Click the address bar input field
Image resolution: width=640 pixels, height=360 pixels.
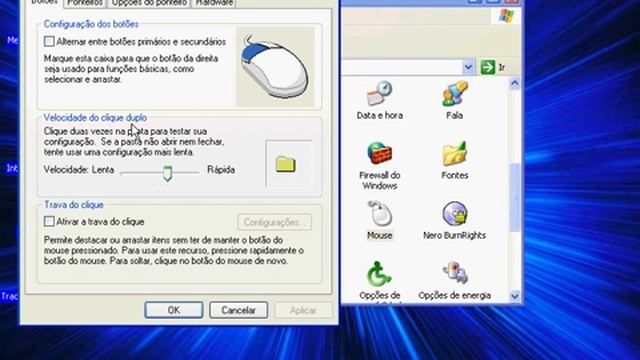point(403,67)
